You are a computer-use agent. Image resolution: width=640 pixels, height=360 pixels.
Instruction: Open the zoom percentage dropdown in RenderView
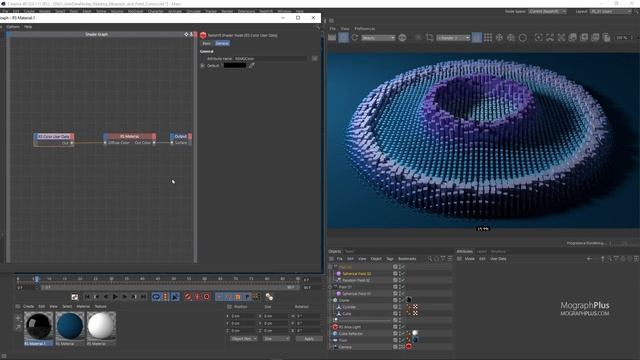[x=624, y=38]
